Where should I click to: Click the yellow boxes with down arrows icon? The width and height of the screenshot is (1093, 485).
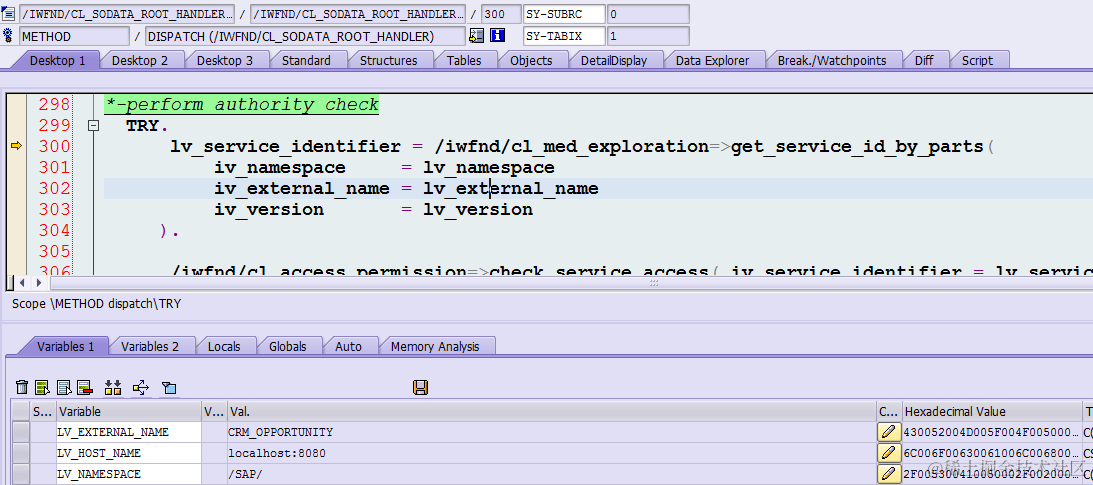[x=113, y=387]
